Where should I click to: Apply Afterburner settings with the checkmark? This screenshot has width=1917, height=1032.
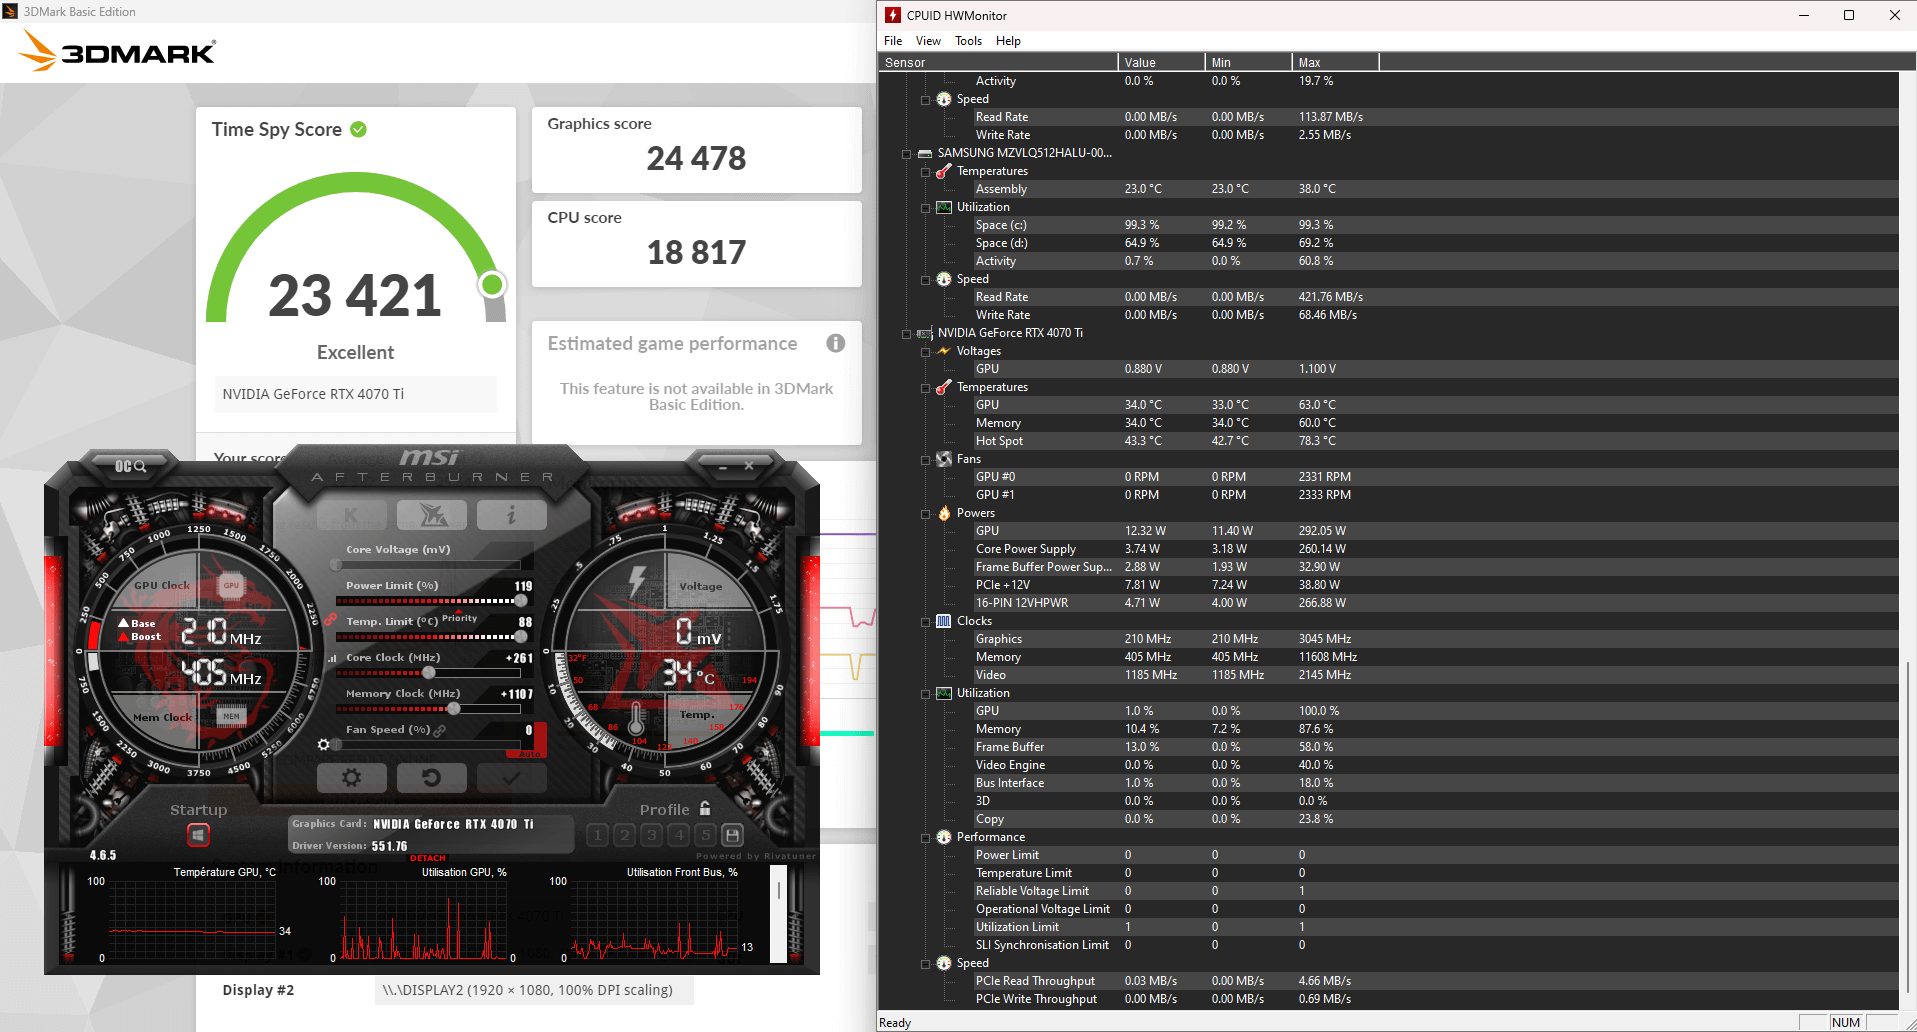[x=512, y=777]
